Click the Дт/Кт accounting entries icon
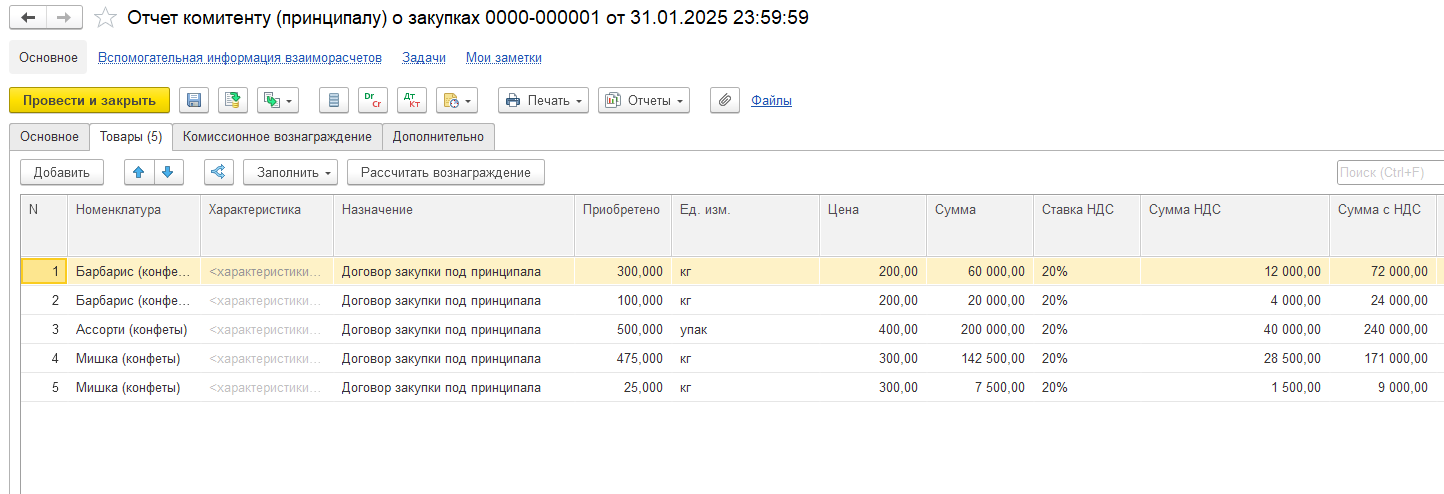The image size is (1444, 494). click(x=411, y=100)
